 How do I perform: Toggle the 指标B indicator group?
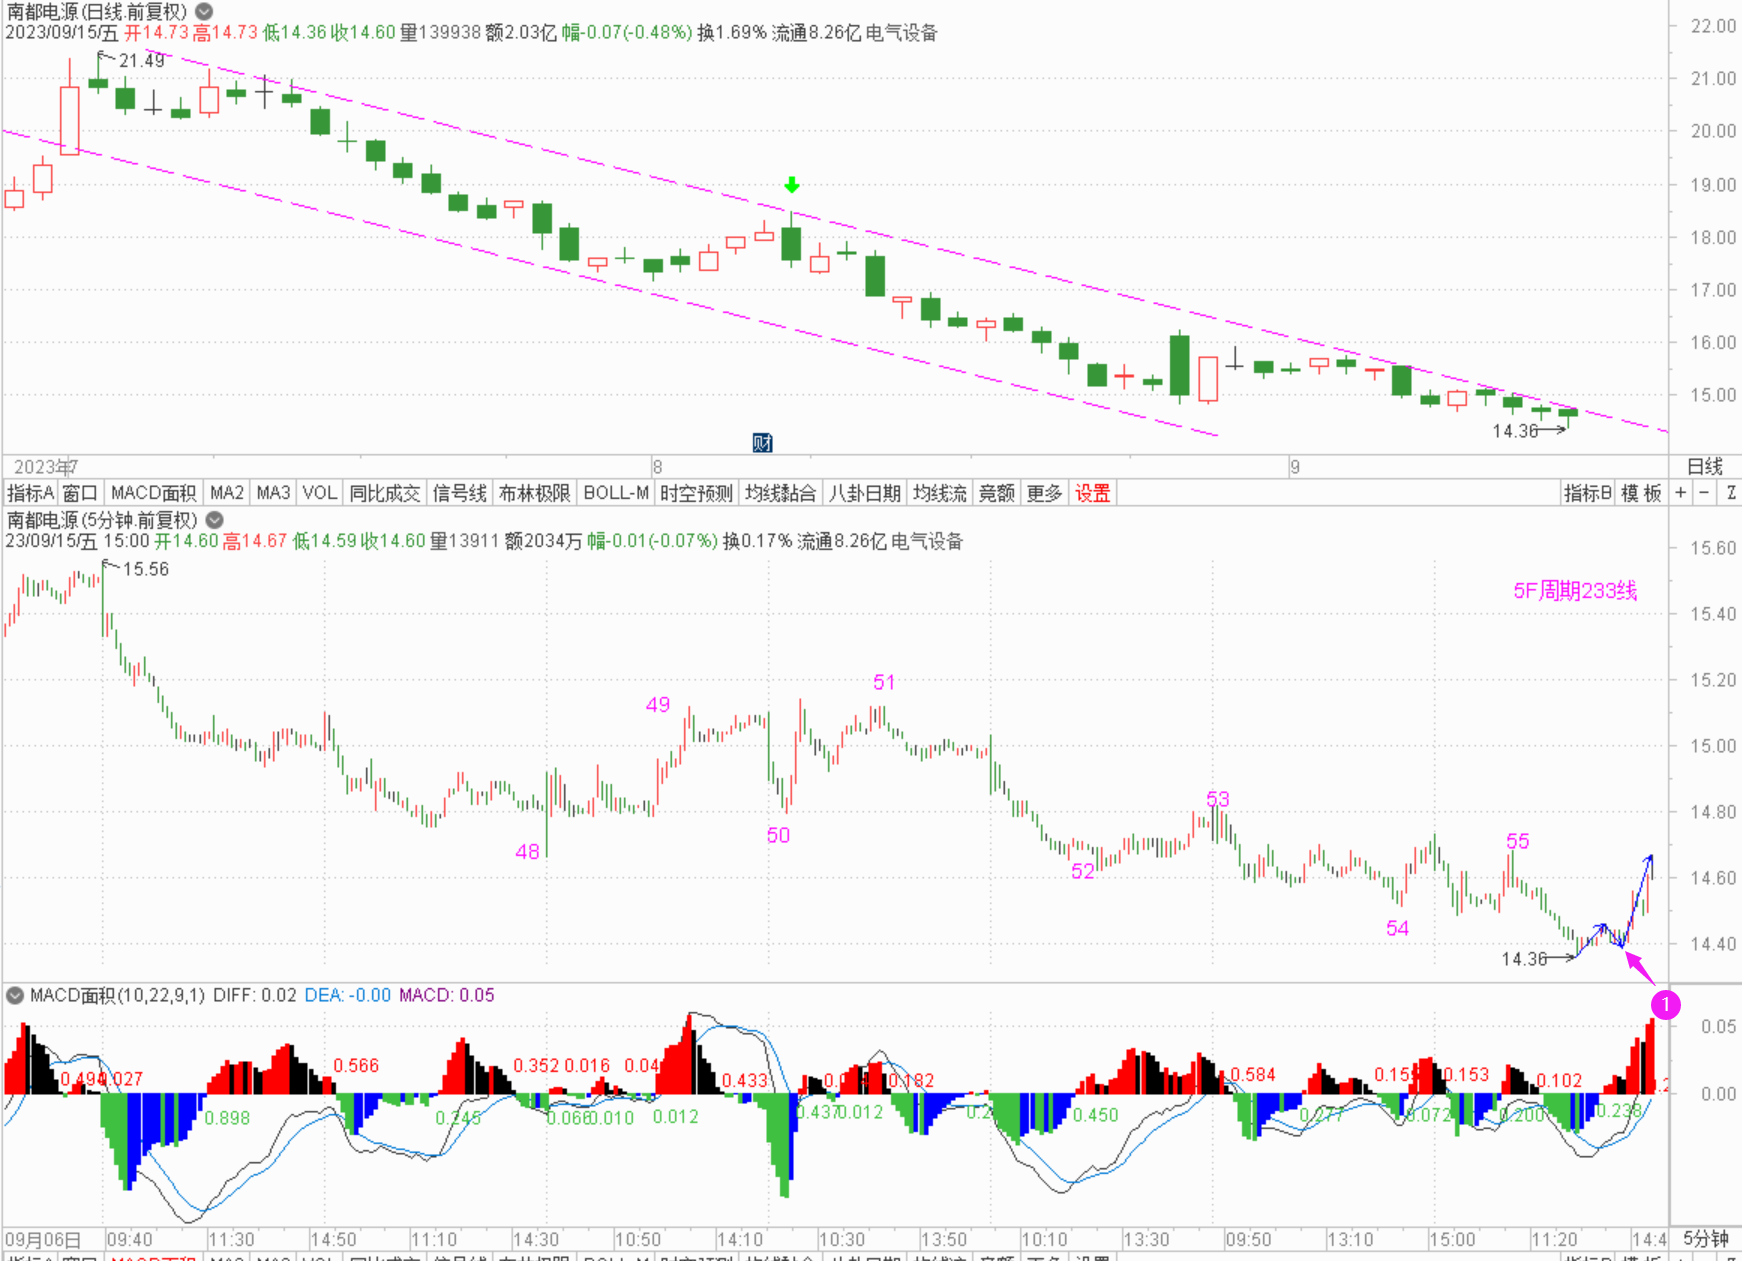tap(1587, 493)
